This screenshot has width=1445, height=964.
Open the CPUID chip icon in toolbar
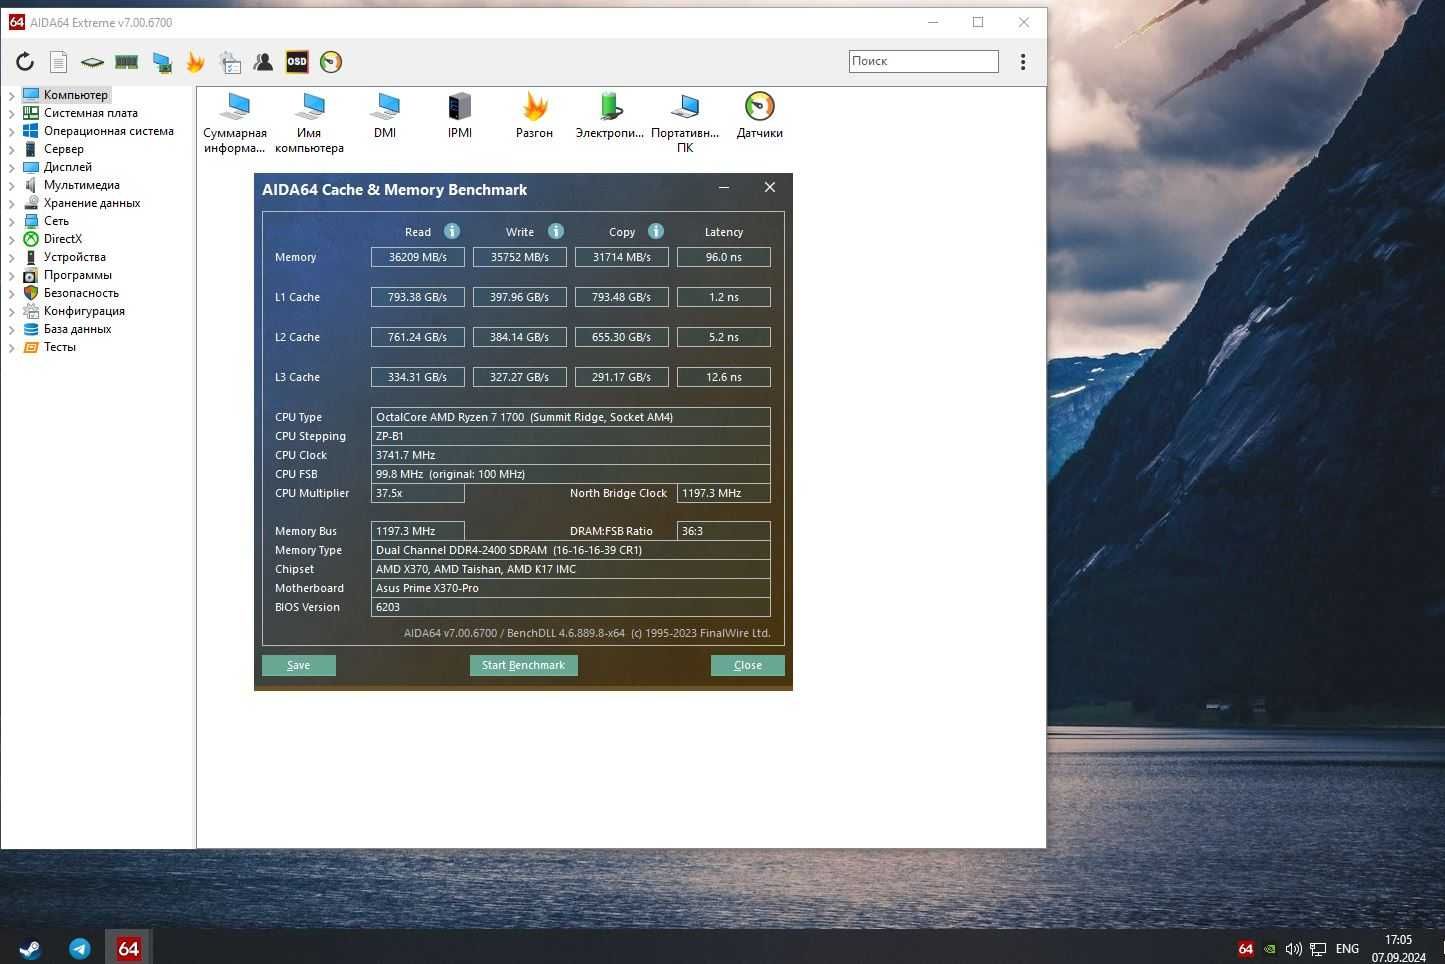tap(92, 62)
